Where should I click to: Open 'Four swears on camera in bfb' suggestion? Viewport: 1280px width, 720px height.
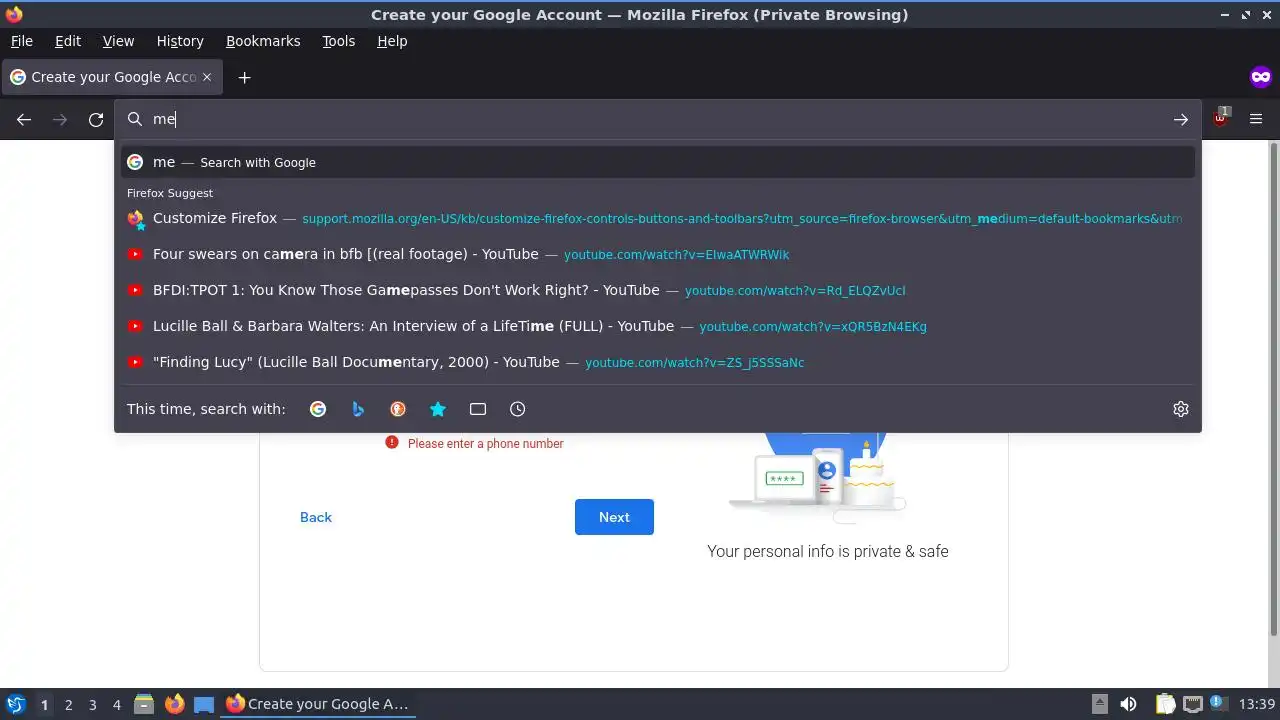658,254
